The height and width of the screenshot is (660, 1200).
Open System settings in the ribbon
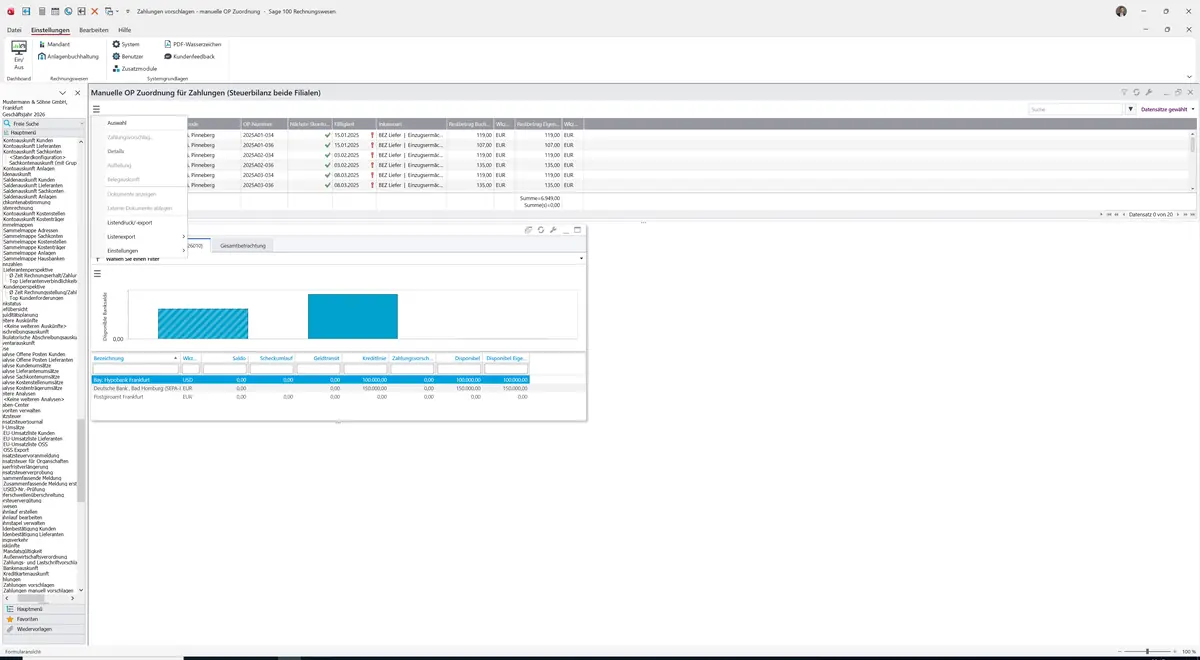126,44
